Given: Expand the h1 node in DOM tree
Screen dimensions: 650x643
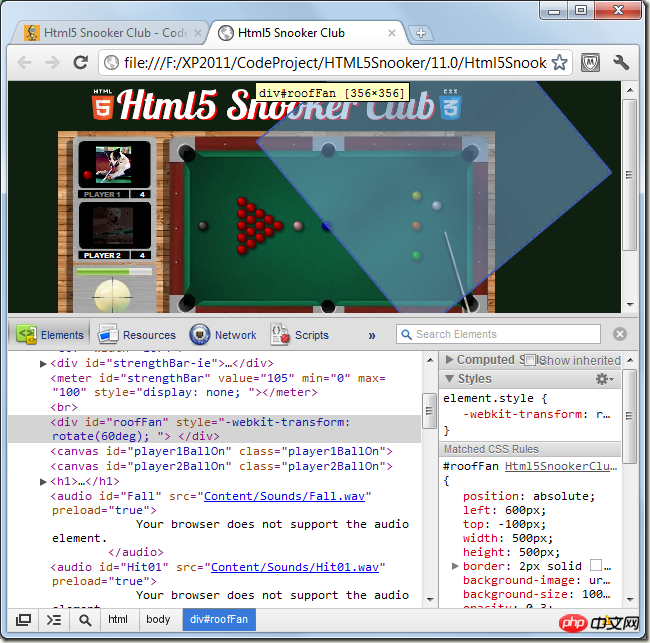Looking at the screenshot, I should click(x=43, y=482).
